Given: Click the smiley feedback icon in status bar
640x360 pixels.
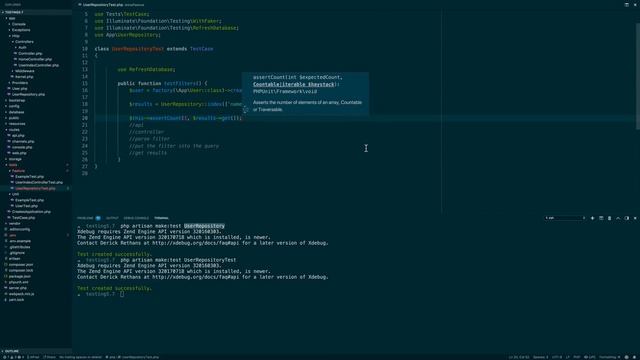Looking at the screenshot, I should tap(627, 357).
